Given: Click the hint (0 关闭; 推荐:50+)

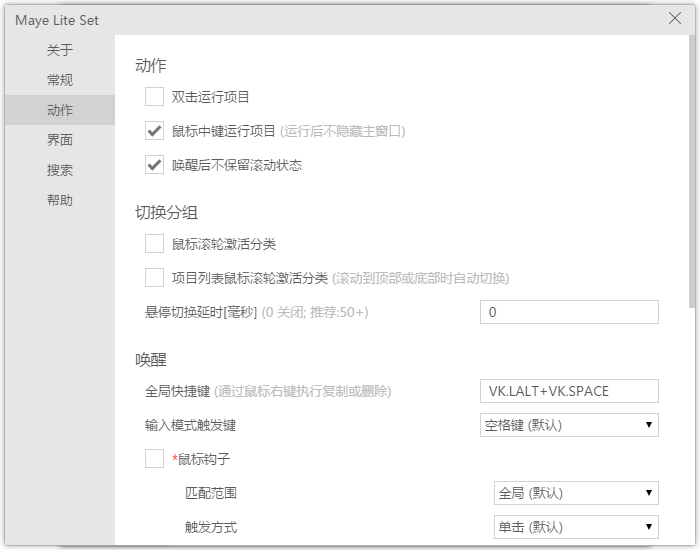Looking at the screenshot, I should 315,312.
